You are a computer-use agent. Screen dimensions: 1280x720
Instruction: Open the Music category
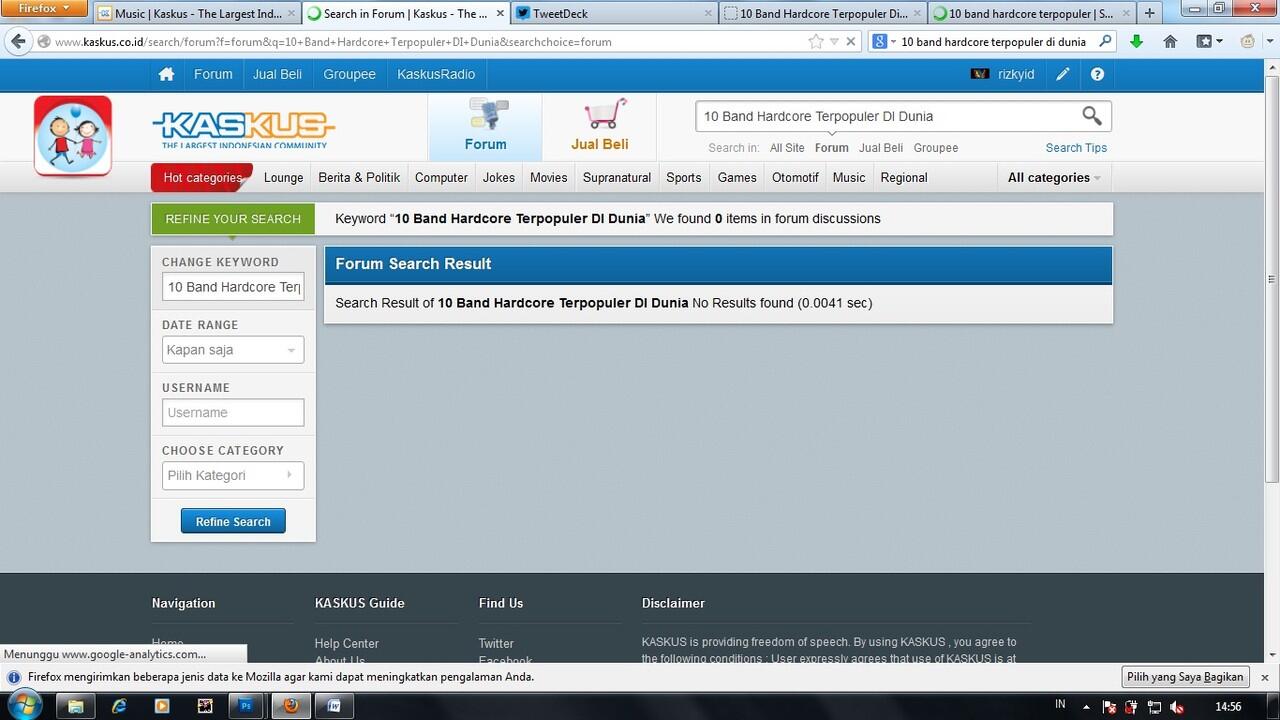tap(849, 177)
